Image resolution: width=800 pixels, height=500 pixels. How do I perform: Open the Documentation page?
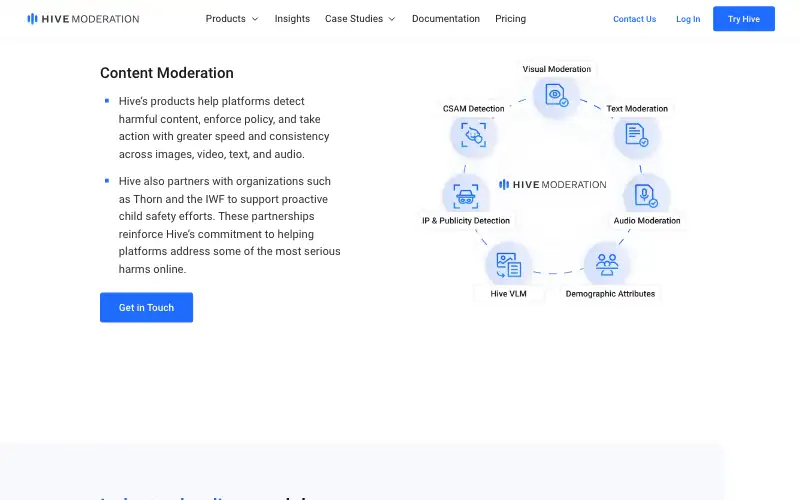[446, 19]
